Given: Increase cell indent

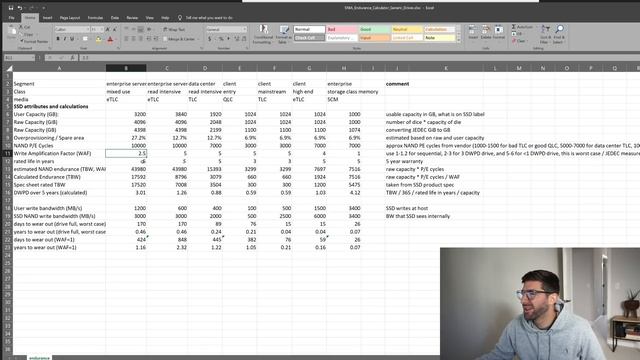Looking at the screenshot, I should pyautogui.click(x=156, y=39).
